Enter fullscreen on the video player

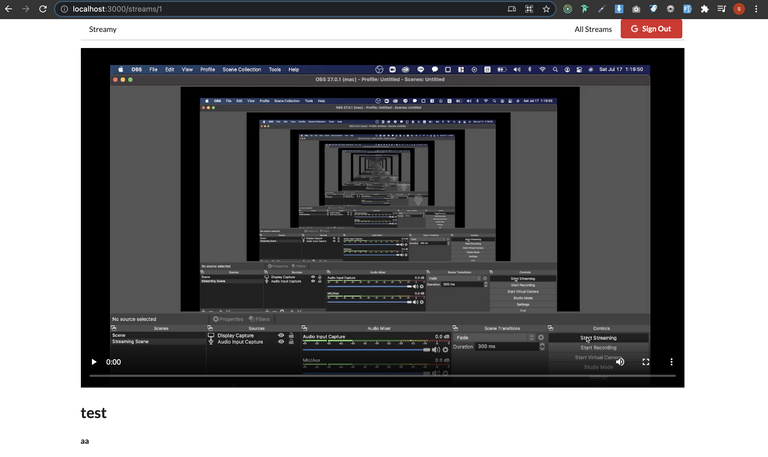point(646,362)
